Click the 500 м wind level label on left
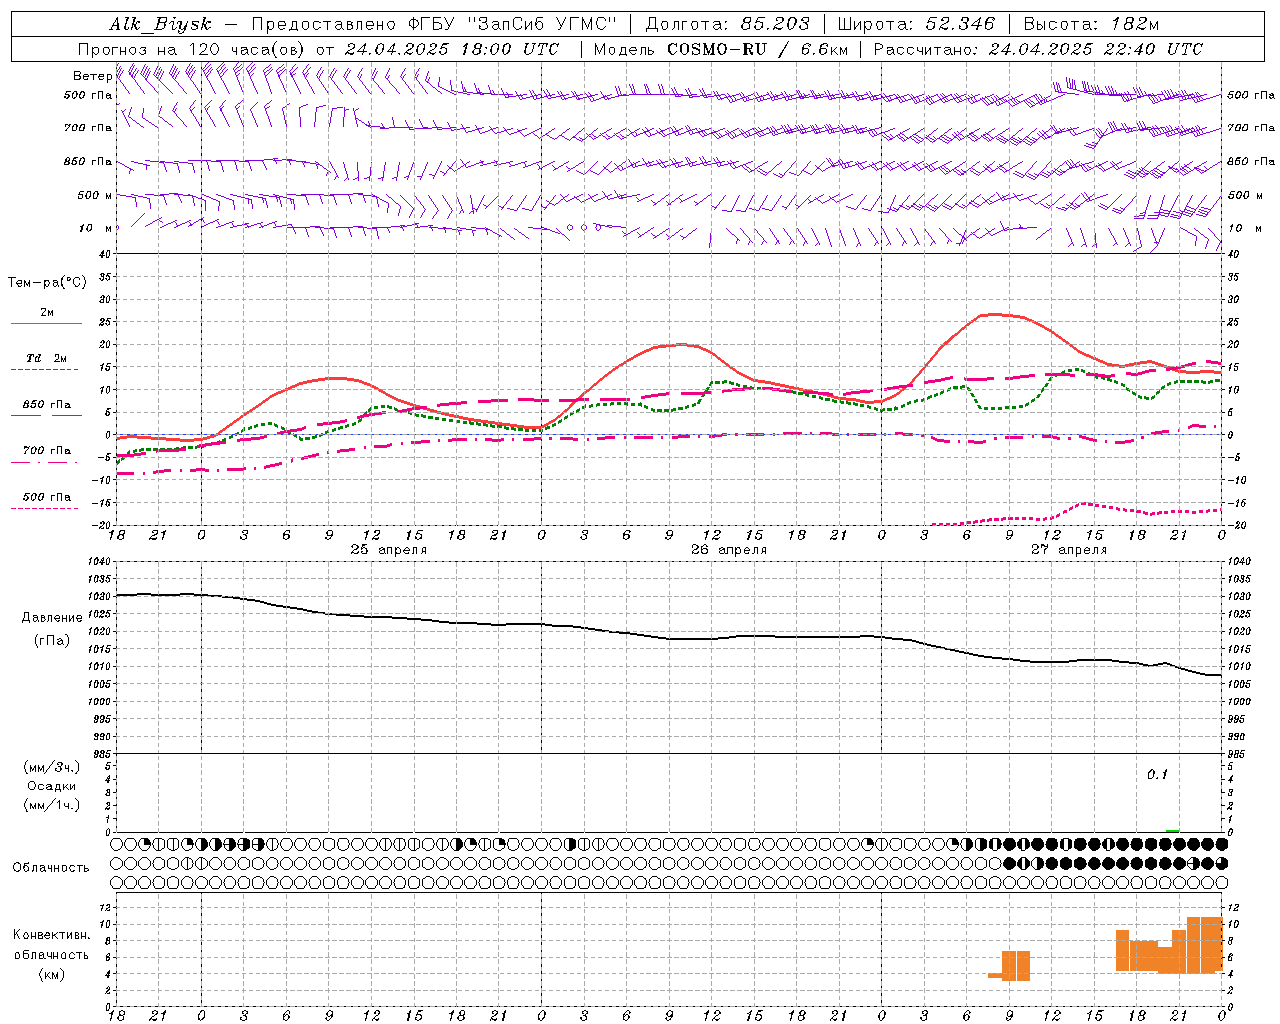Viewport: 1280px width, 1024px height. pos(95,195)
